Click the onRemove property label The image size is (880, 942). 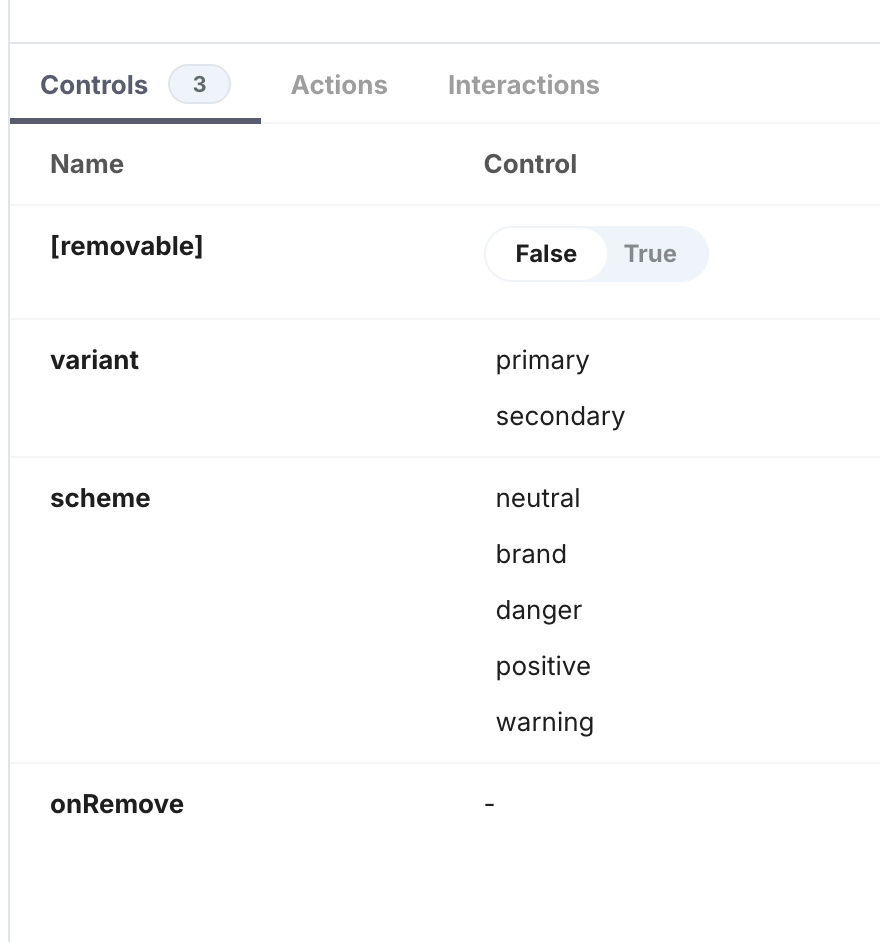(x=117, y=804)
